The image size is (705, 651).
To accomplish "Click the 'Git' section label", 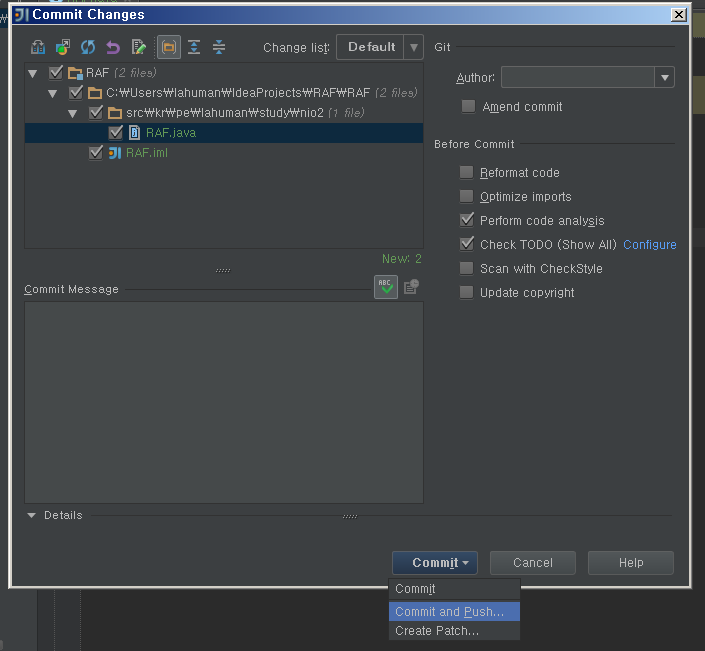I will coord(442,47).
